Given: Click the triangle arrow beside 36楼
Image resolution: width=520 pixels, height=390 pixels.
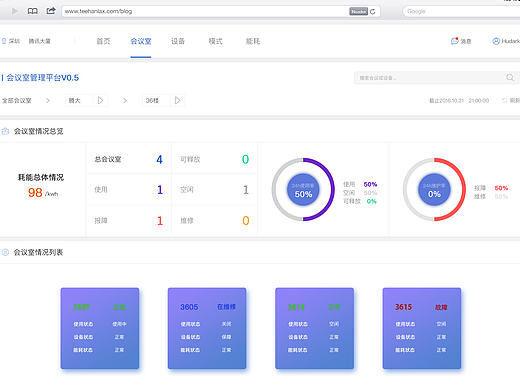Looking at the screenshot, I should pos(177,100).
